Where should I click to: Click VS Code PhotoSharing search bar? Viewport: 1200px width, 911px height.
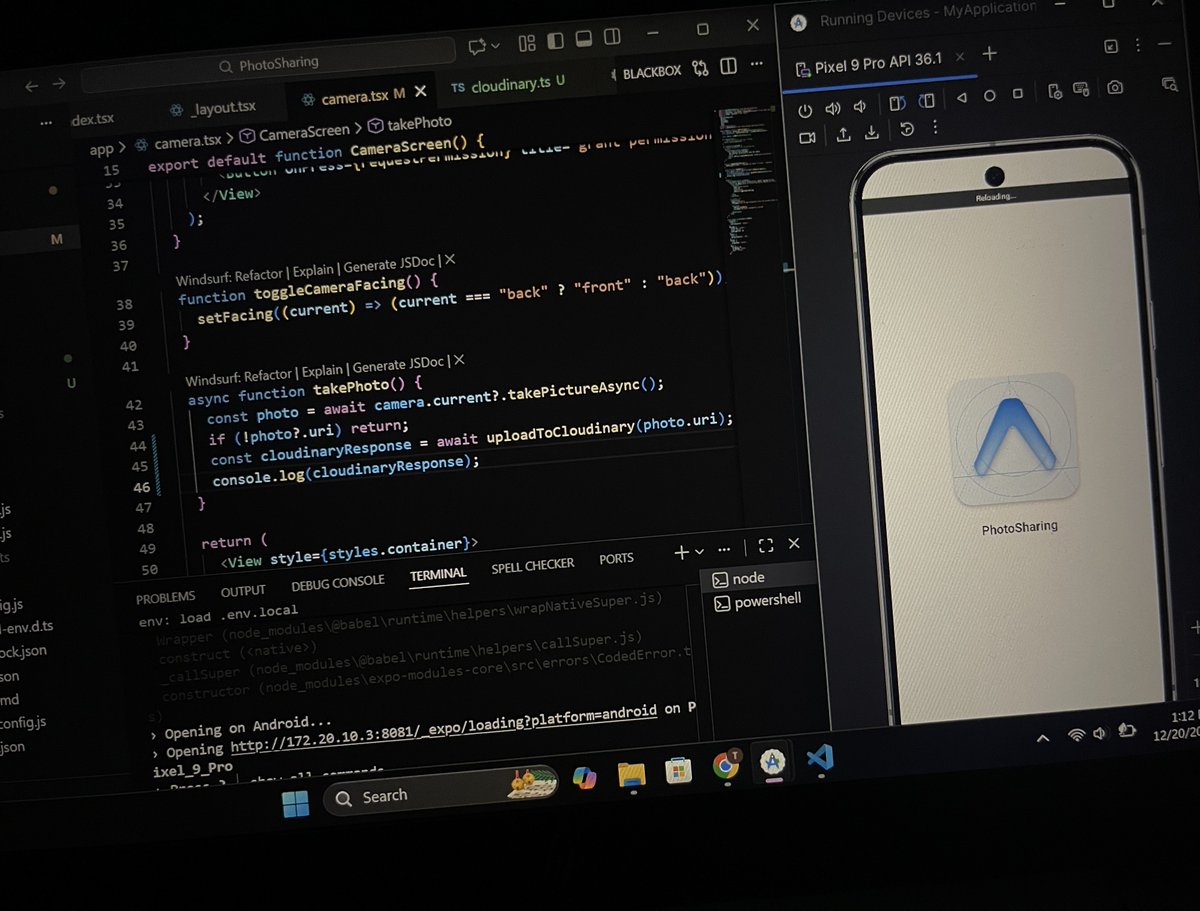(267, 64)
